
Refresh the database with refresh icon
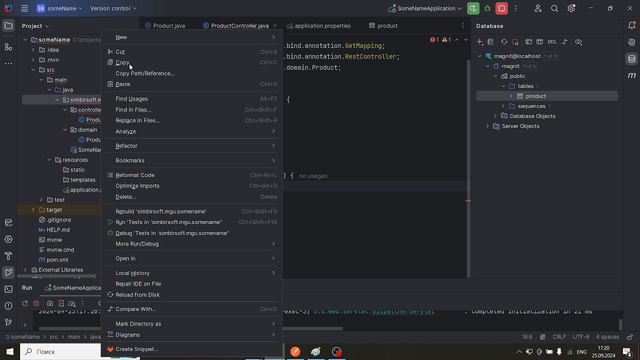point(504,42)
